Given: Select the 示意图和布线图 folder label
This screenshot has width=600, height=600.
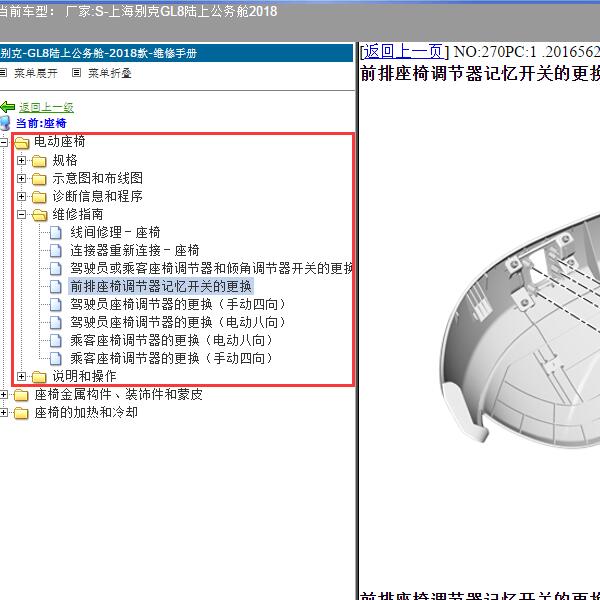Looking at the screenshot, I should click(x=98, y=178).
